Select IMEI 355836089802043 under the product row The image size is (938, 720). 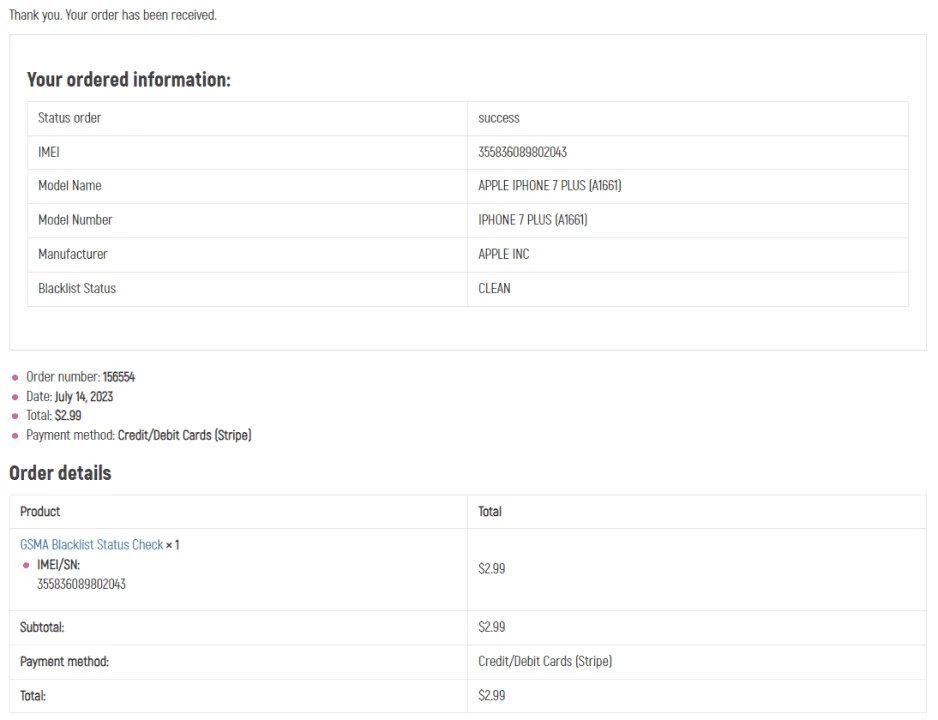(81, 584)
